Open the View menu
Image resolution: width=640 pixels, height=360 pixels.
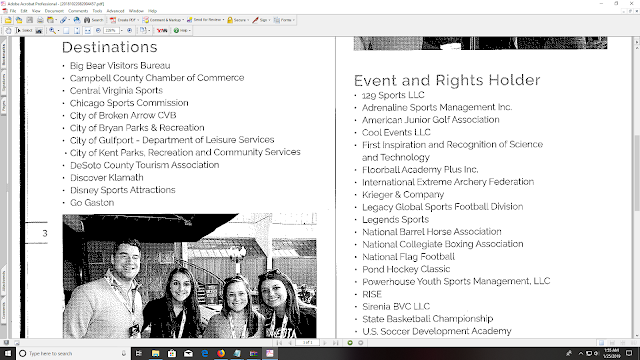tap(36, 11)
